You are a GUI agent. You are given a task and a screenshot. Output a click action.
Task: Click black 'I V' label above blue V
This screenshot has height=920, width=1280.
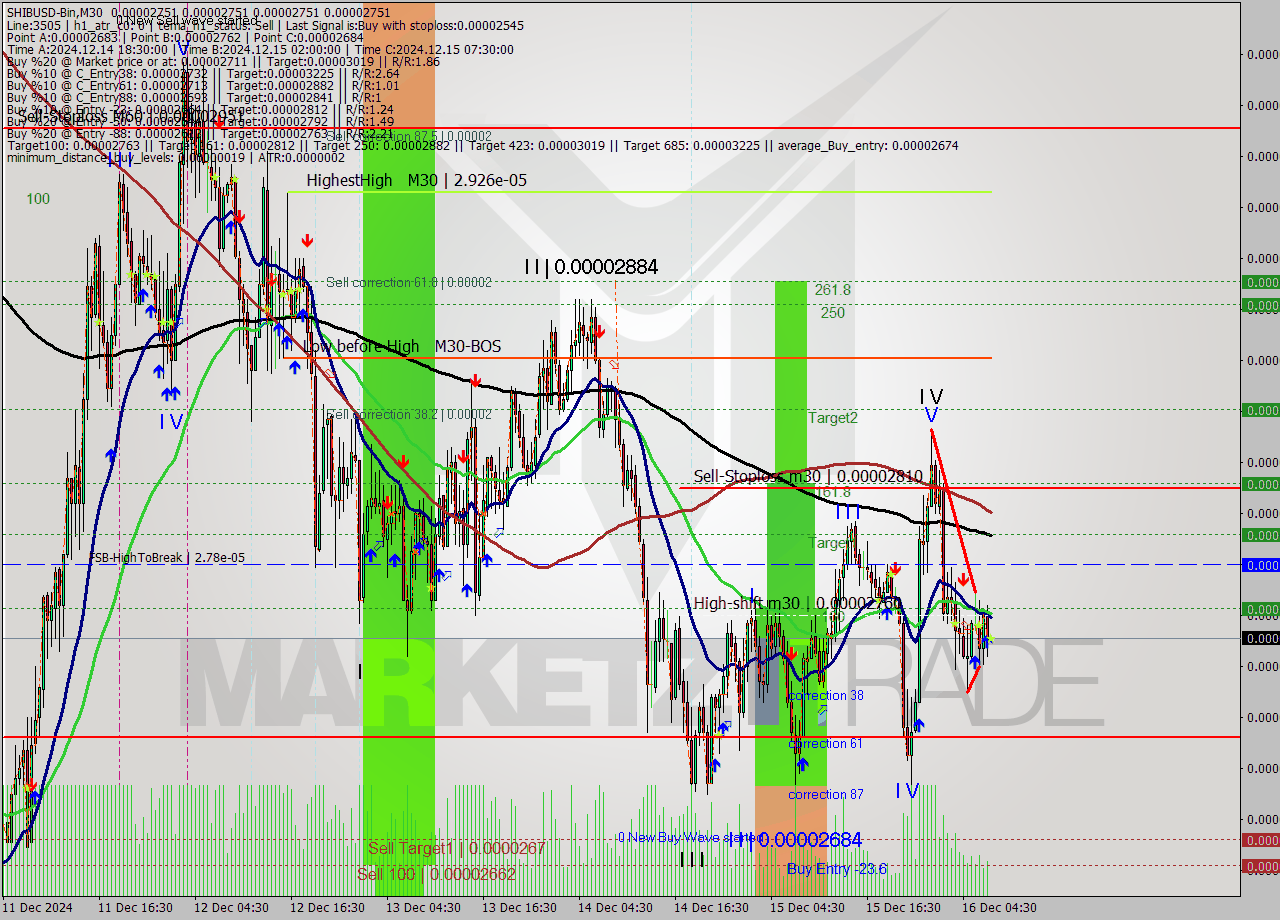tap(930, 397)
